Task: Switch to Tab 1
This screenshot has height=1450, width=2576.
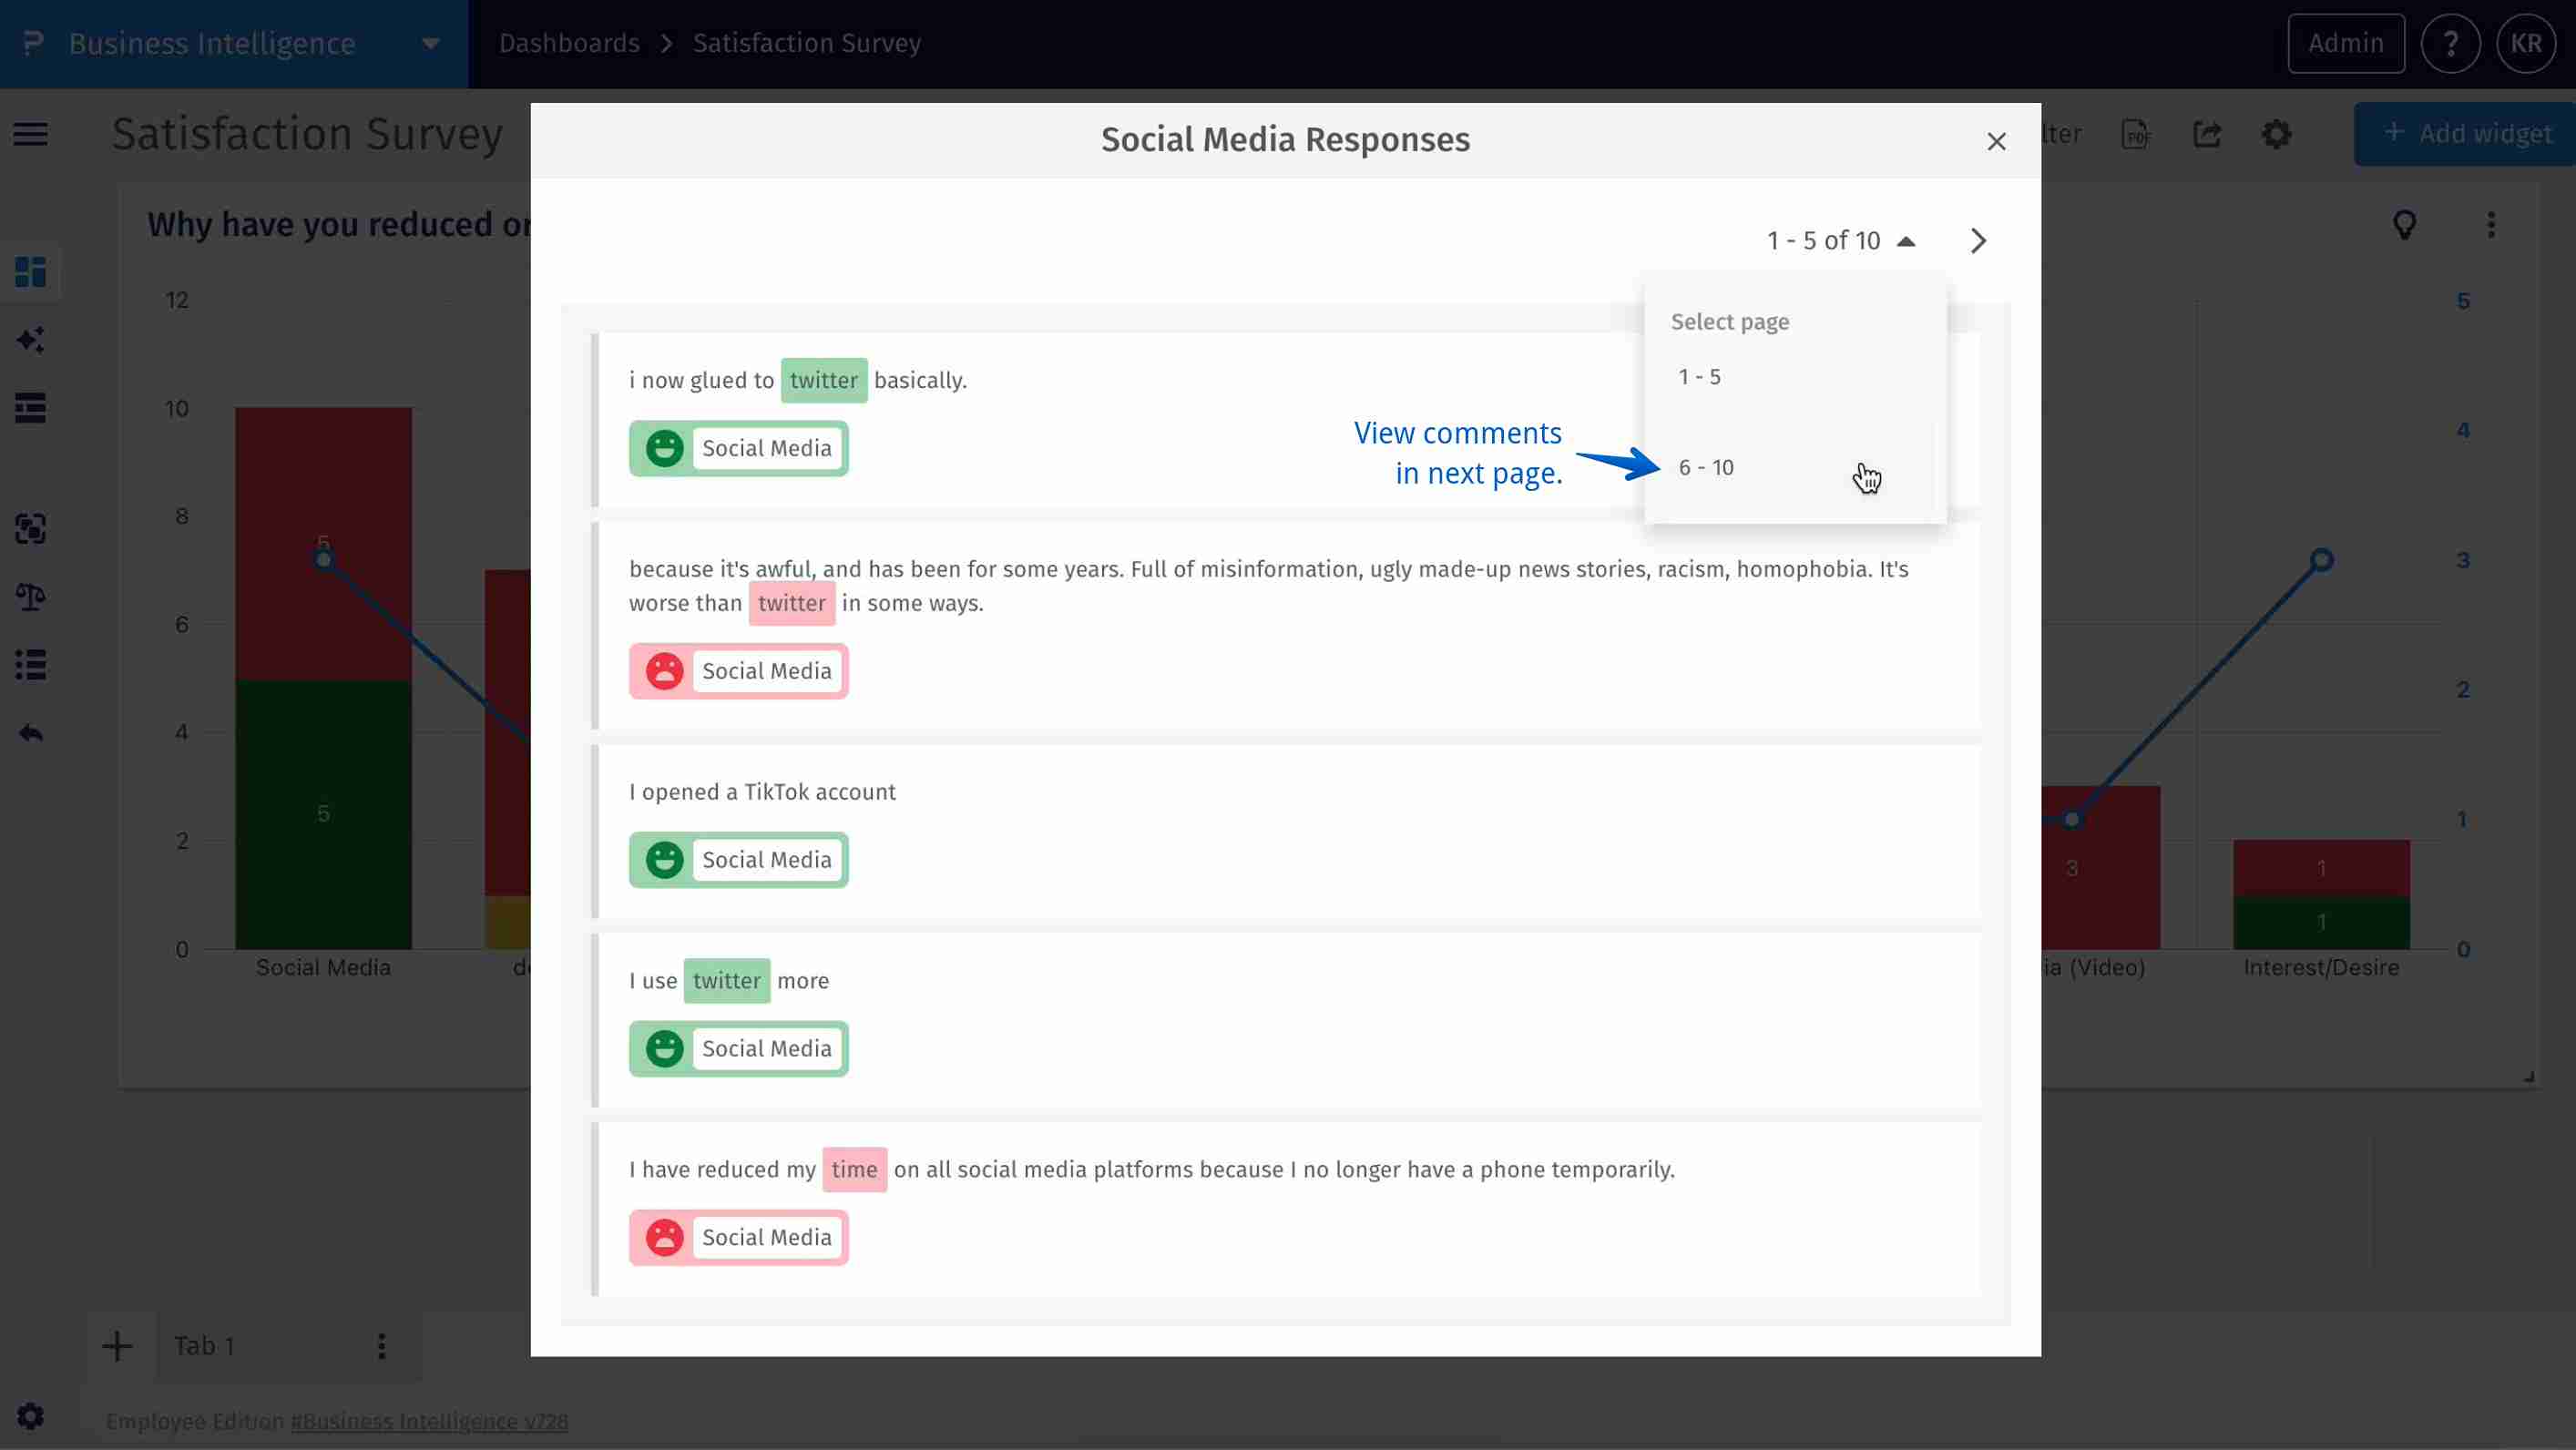Action: [x=204, y=1345]
